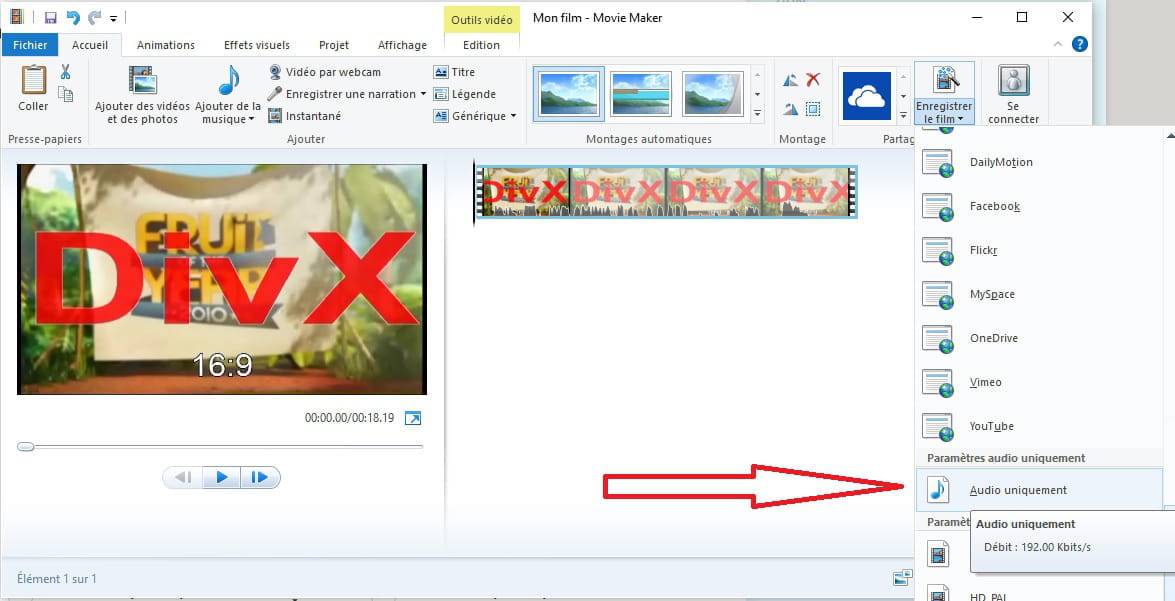Choose OneDrive in the save list

(1039, 339)
